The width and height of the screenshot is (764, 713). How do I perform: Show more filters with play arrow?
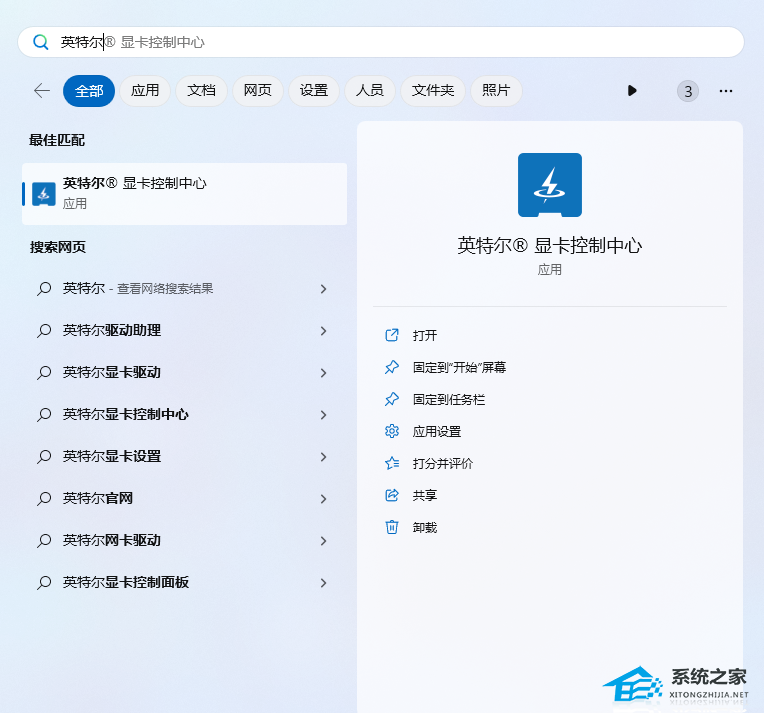click(632, 91)
